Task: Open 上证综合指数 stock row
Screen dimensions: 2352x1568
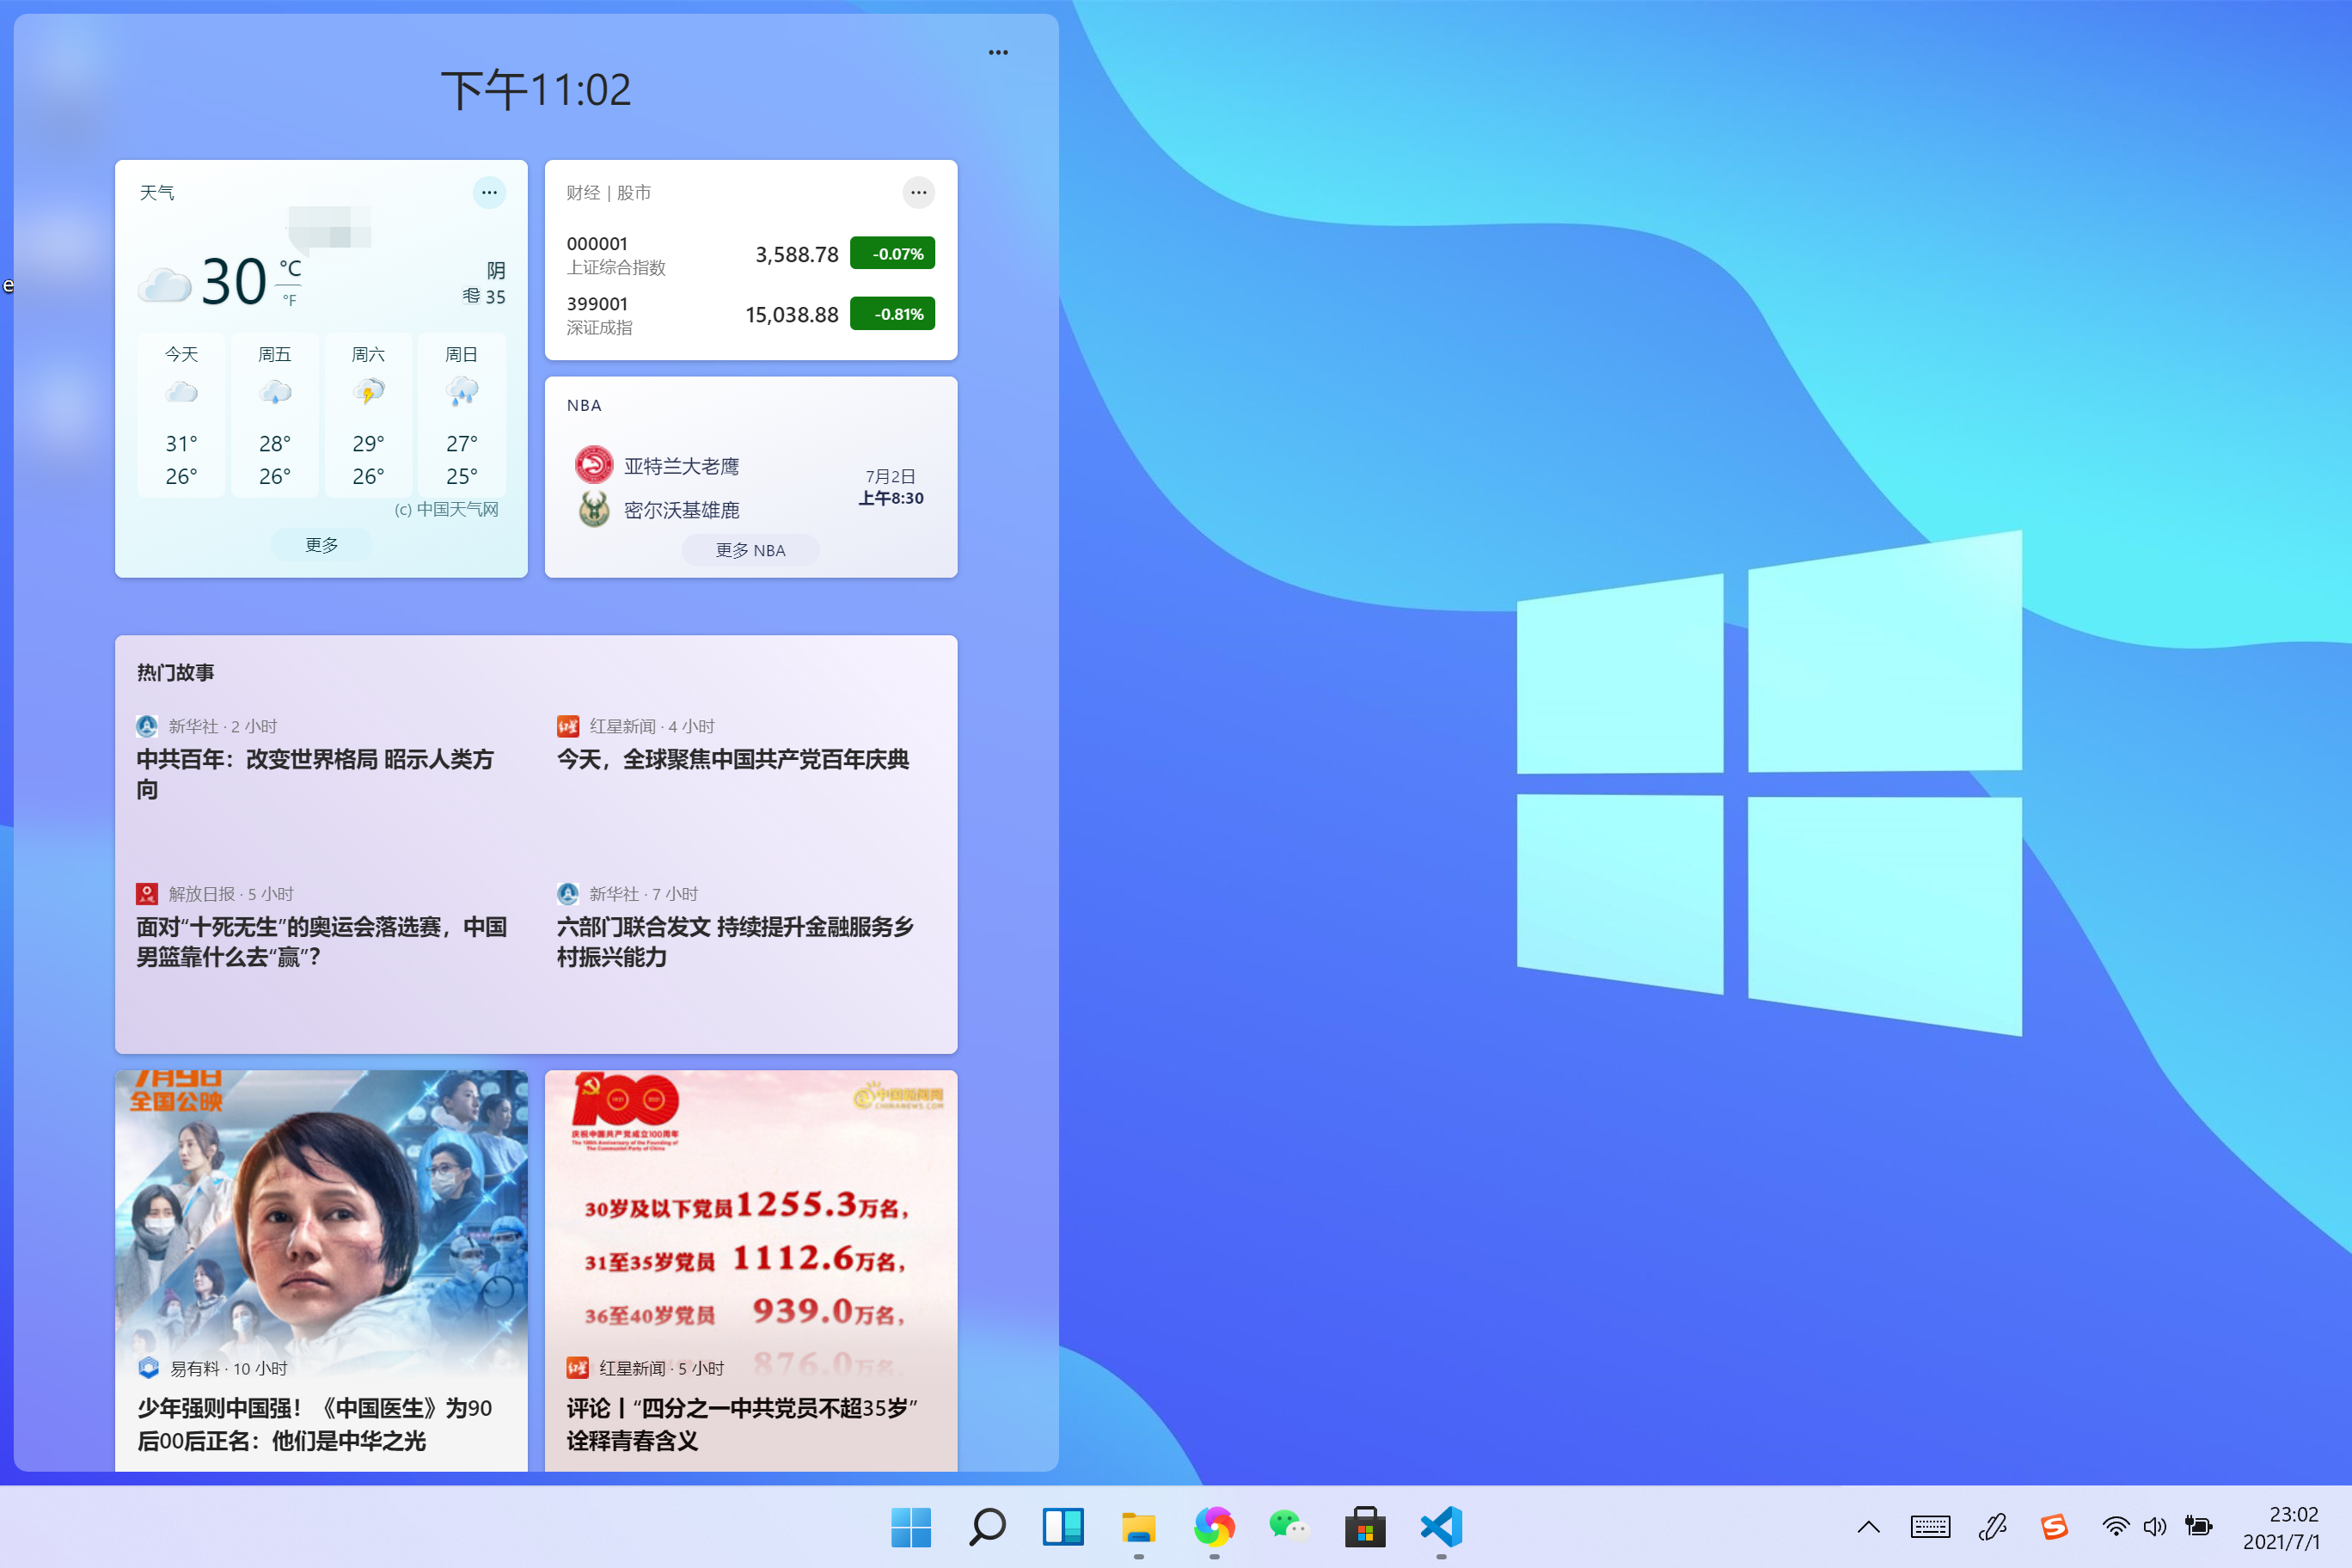Action: (750, 254)
